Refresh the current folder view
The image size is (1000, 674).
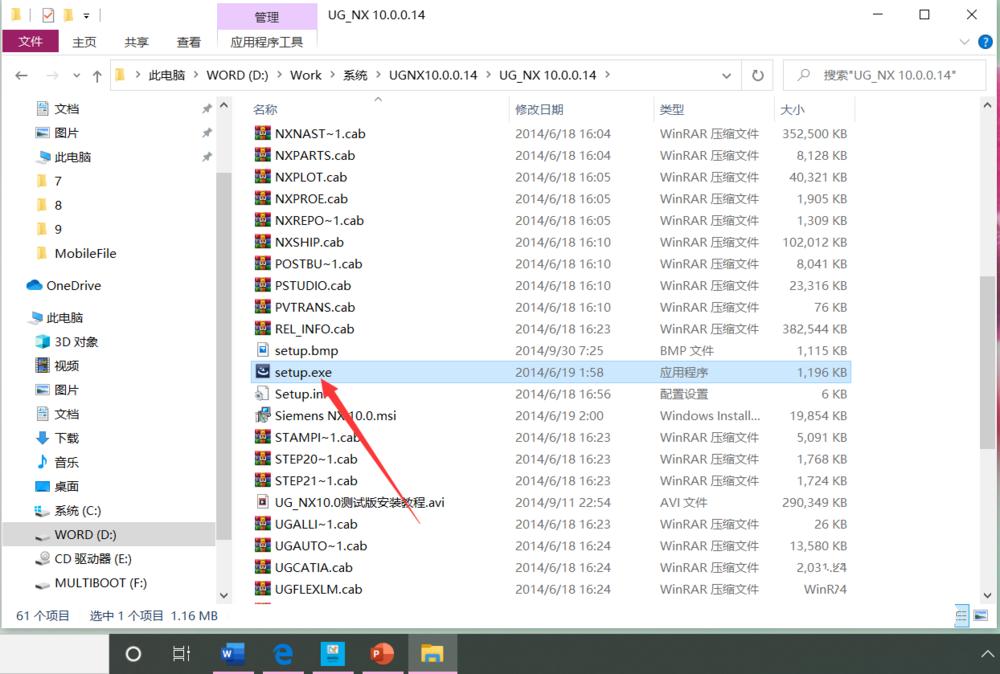(x=758, y=75)
